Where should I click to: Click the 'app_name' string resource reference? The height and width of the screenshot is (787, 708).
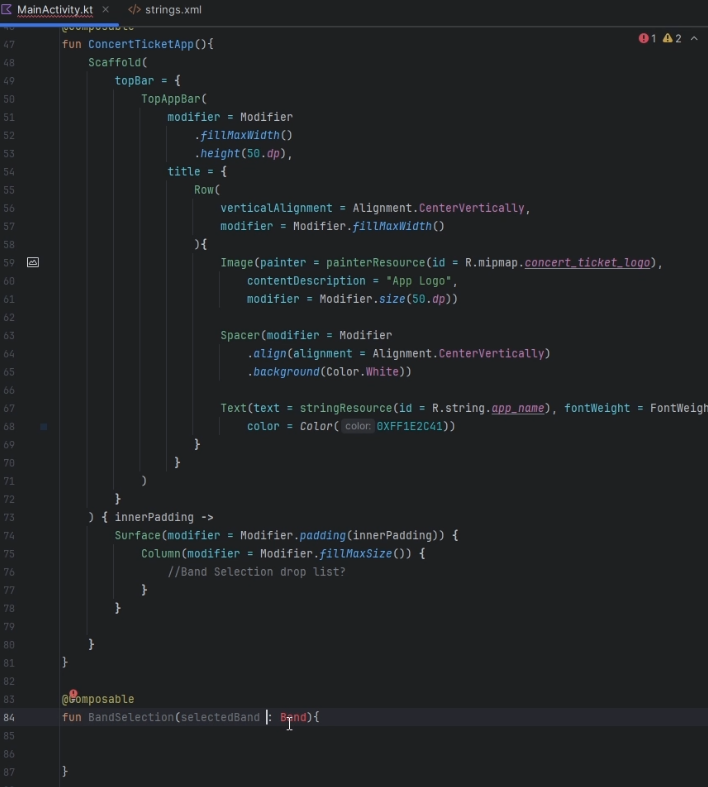click(517, 408)
